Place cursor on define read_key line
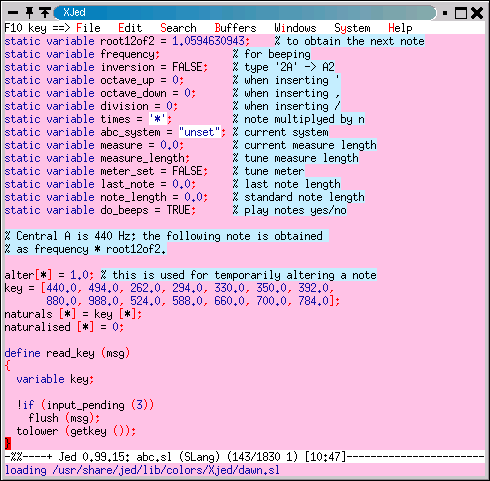The width and height of the screenshot is (490, 481). pos(67,353)
